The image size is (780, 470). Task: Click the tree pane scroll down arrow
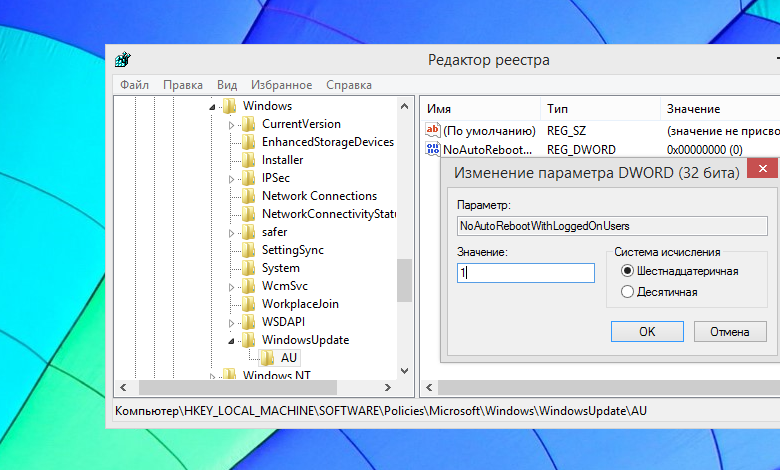tap(404, 371)
